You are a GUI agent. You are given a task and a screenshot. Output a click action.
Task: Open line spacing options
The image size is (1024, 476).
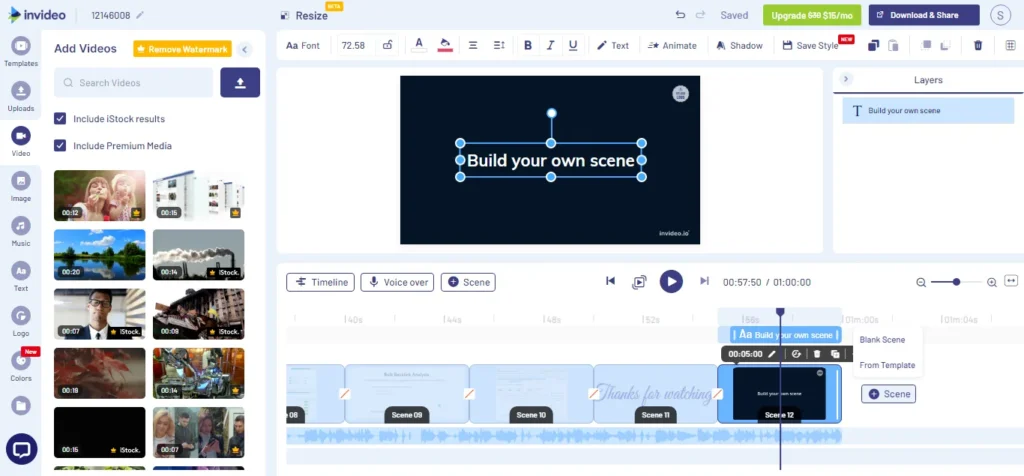[x=499, y=45]
